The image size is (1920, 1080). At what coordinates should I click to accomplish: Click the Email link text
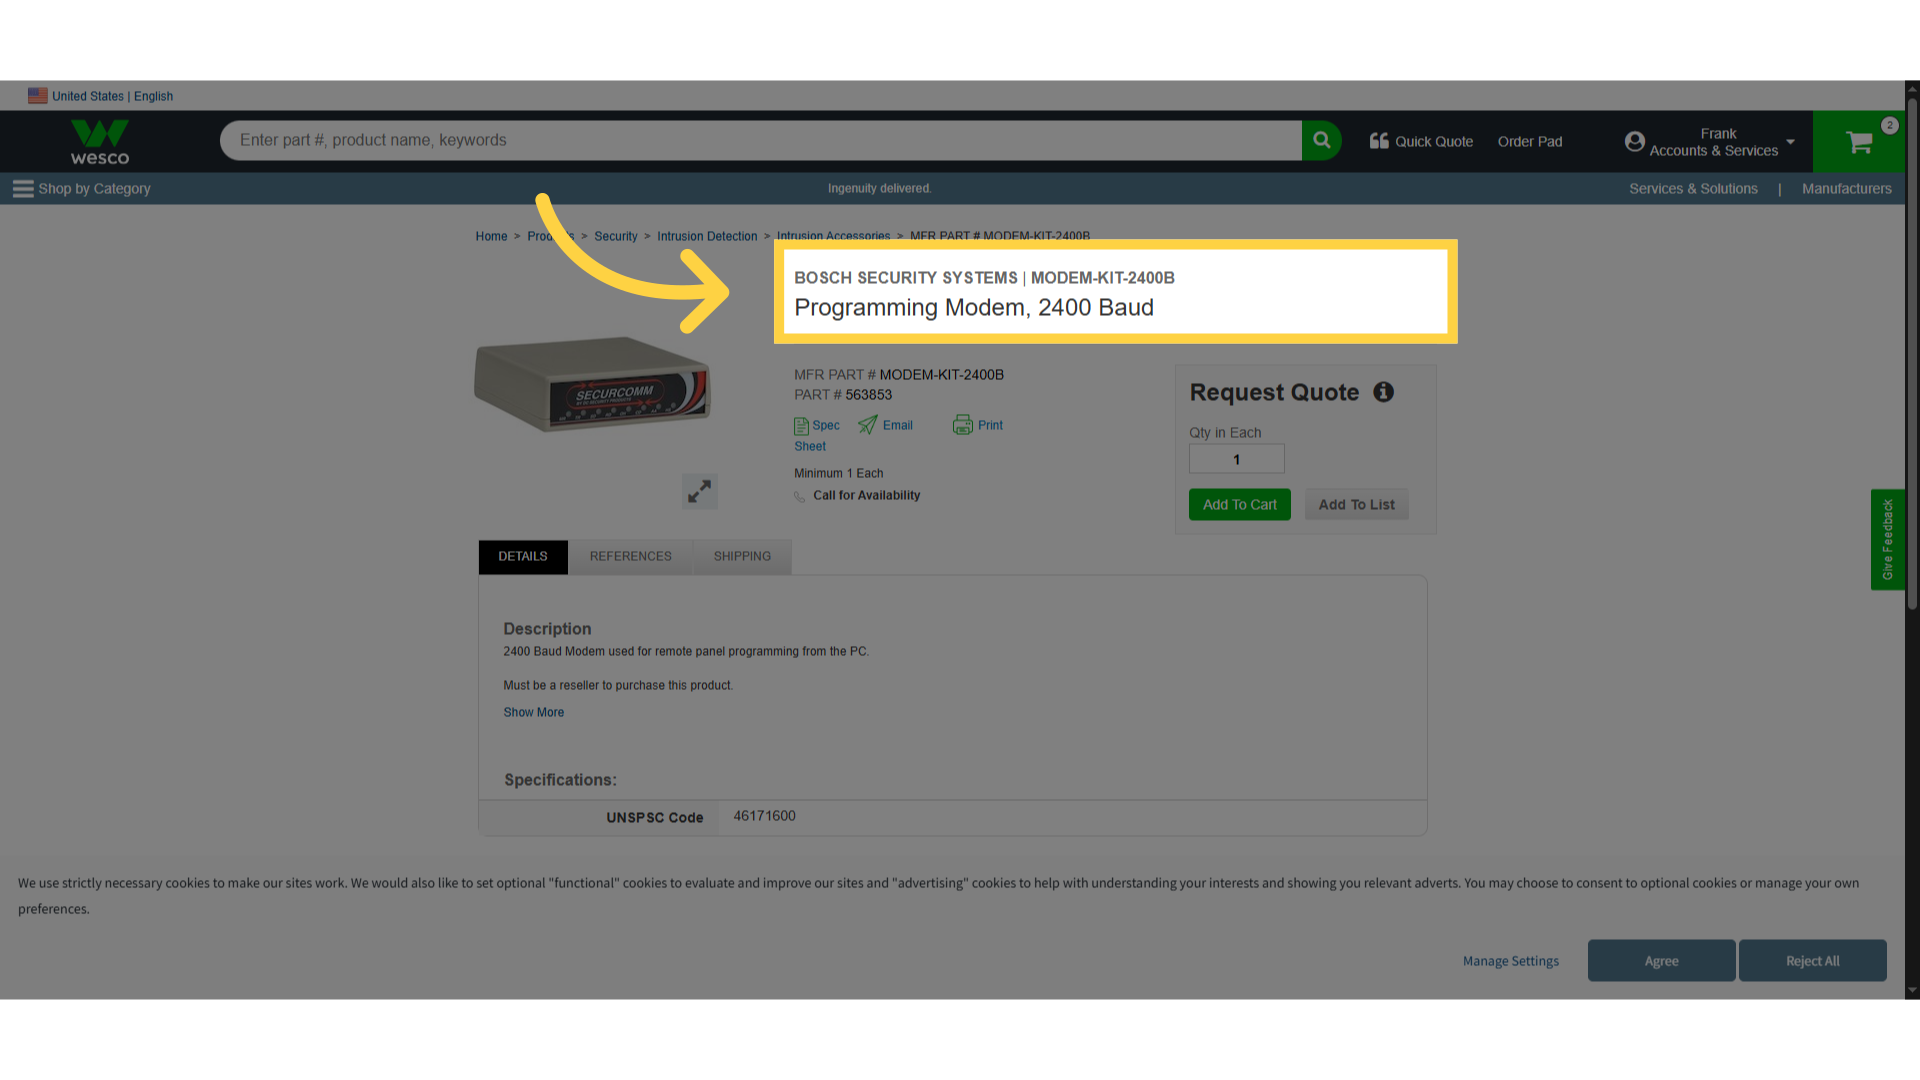click(897, 425)
